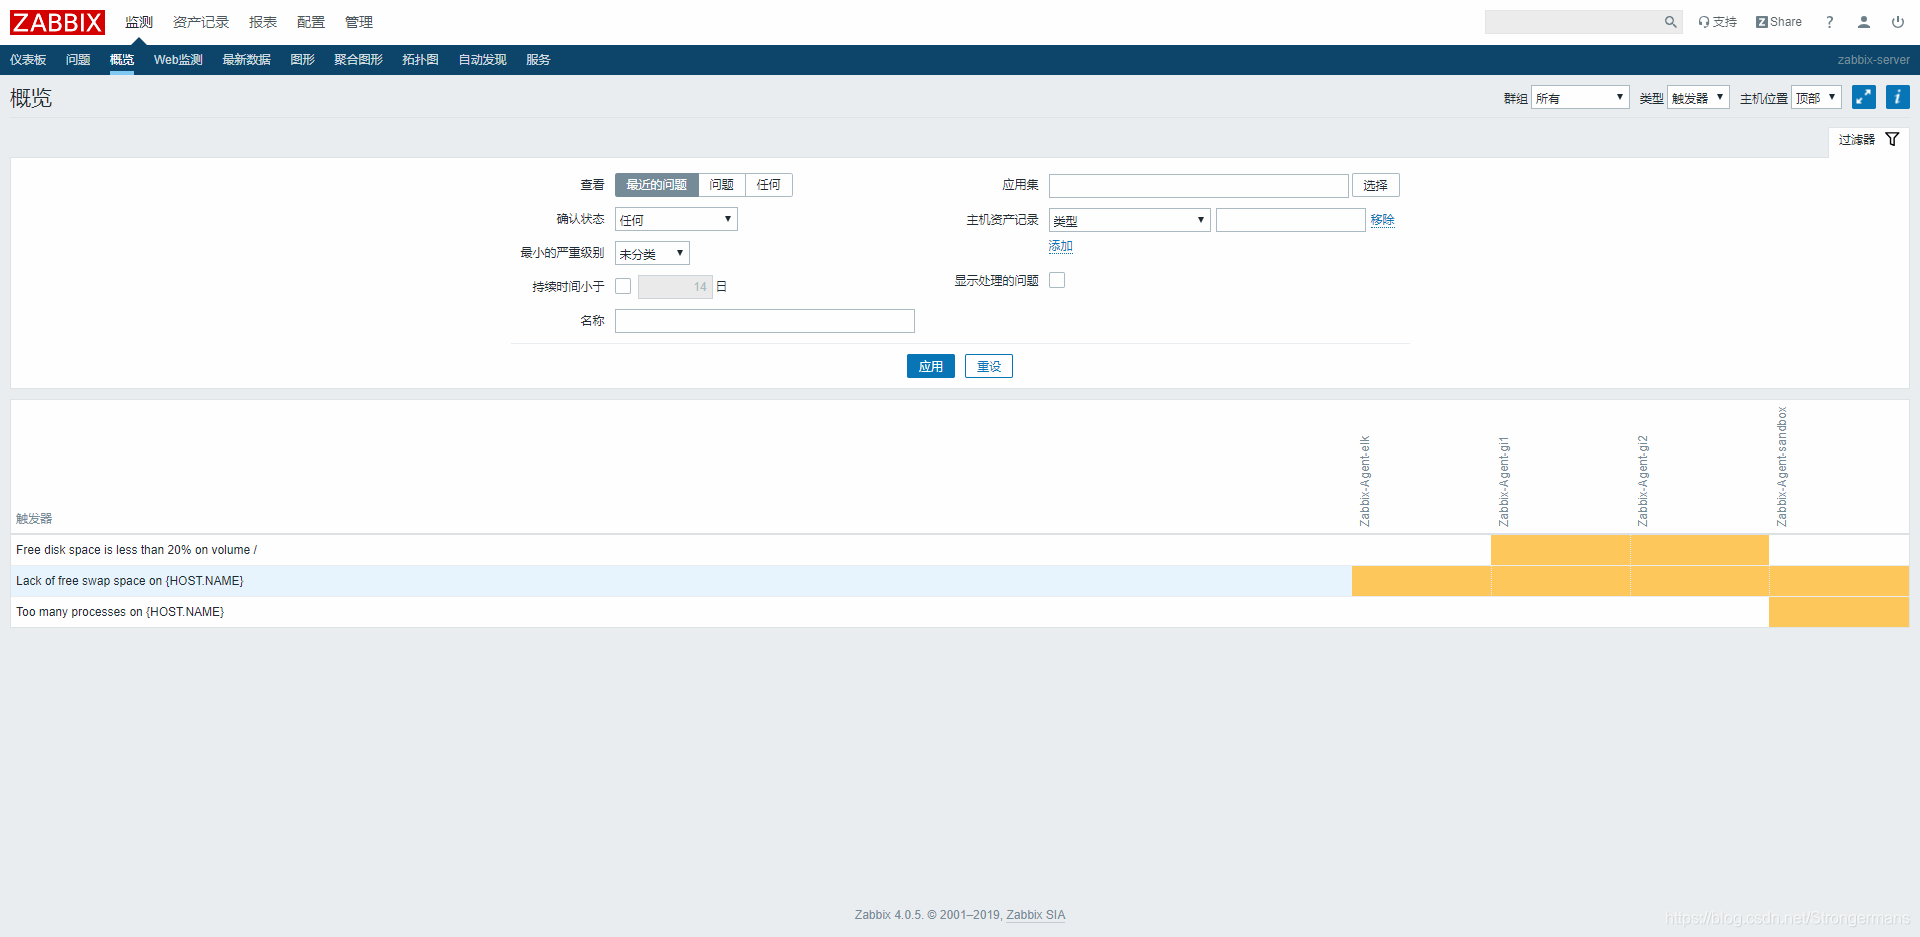Screen dimensions: 1920x937
Task: Focus the global search field
Action: pos(1572,22)
